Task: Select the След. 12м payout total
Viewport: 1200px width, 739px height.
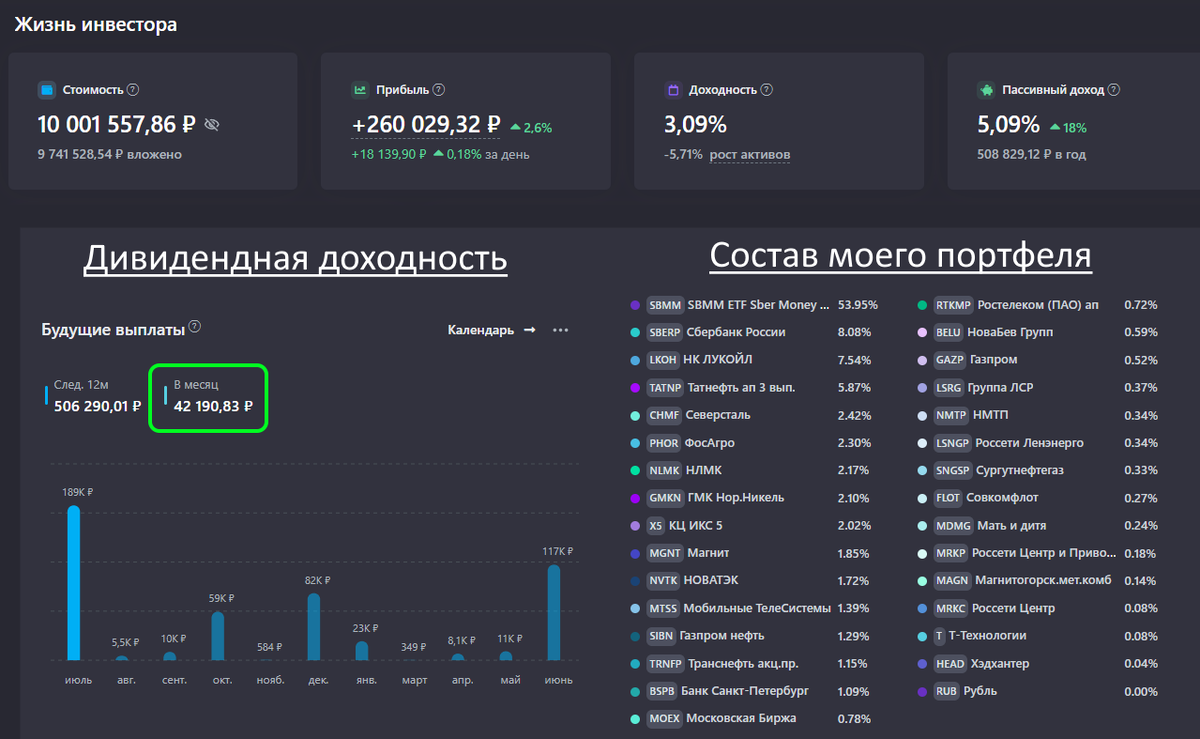Action: coord(98,406)
